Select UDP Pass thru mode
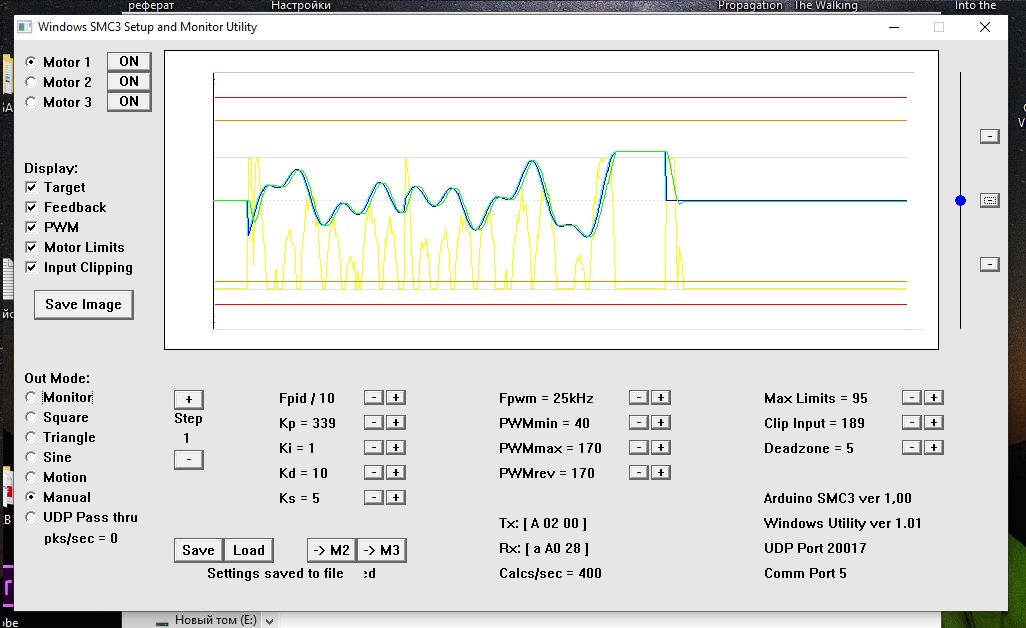Viewport: 1026px width, 628px height. (31, 517)
